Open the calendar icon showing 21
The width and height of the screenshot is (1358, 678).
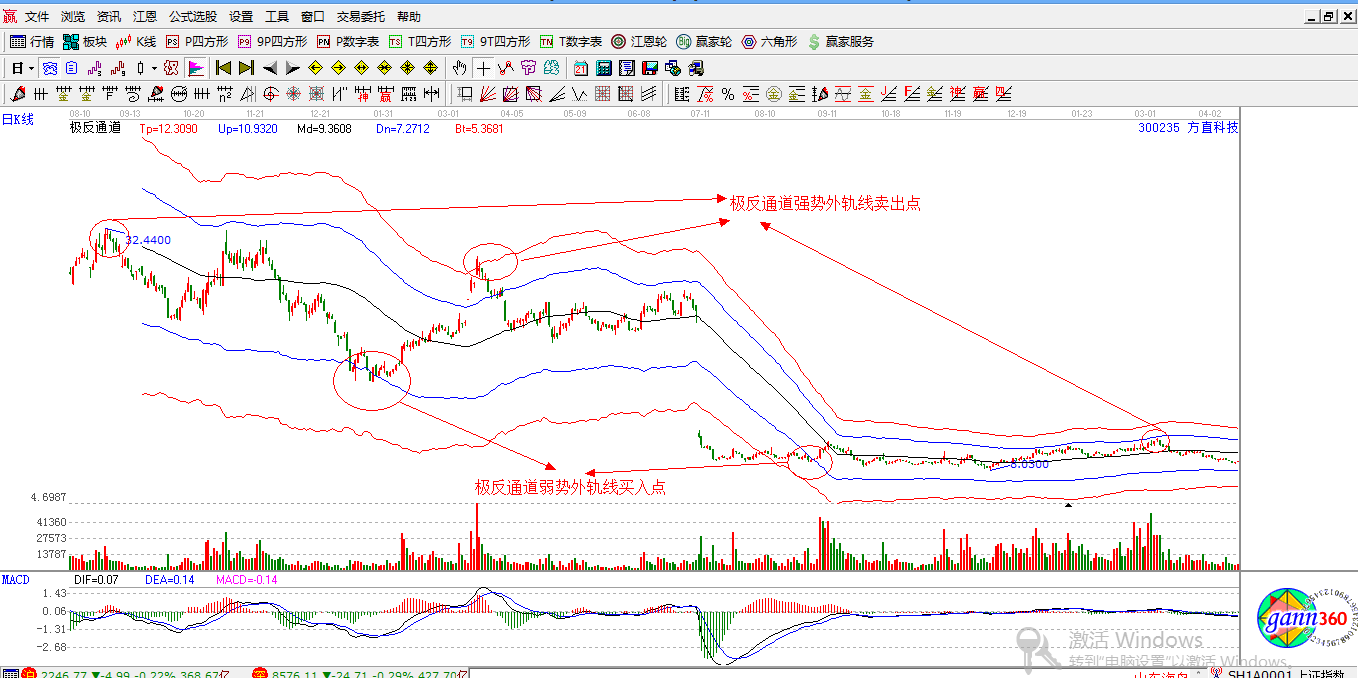coord(581,68)
